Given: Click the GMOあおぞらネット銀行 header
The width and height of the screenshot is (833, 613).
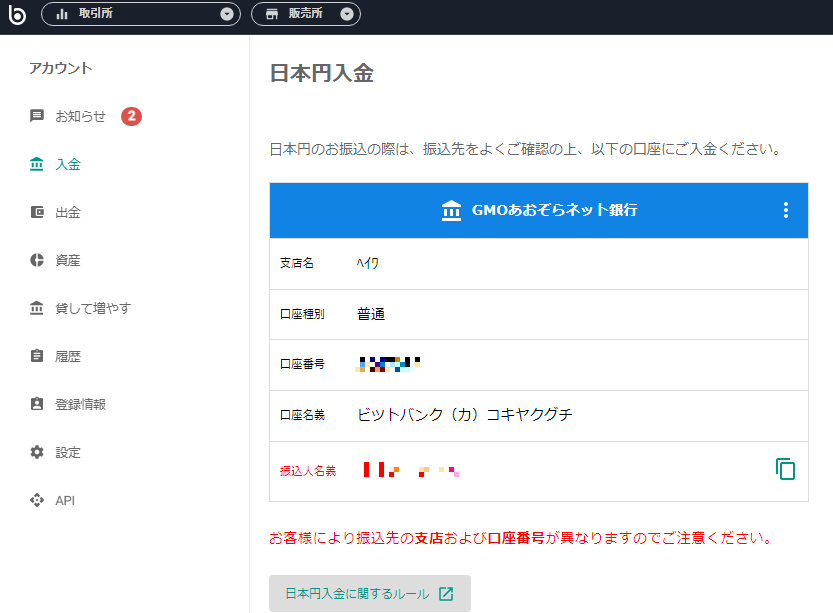Looking at the screenshot, I should point(538,210).
